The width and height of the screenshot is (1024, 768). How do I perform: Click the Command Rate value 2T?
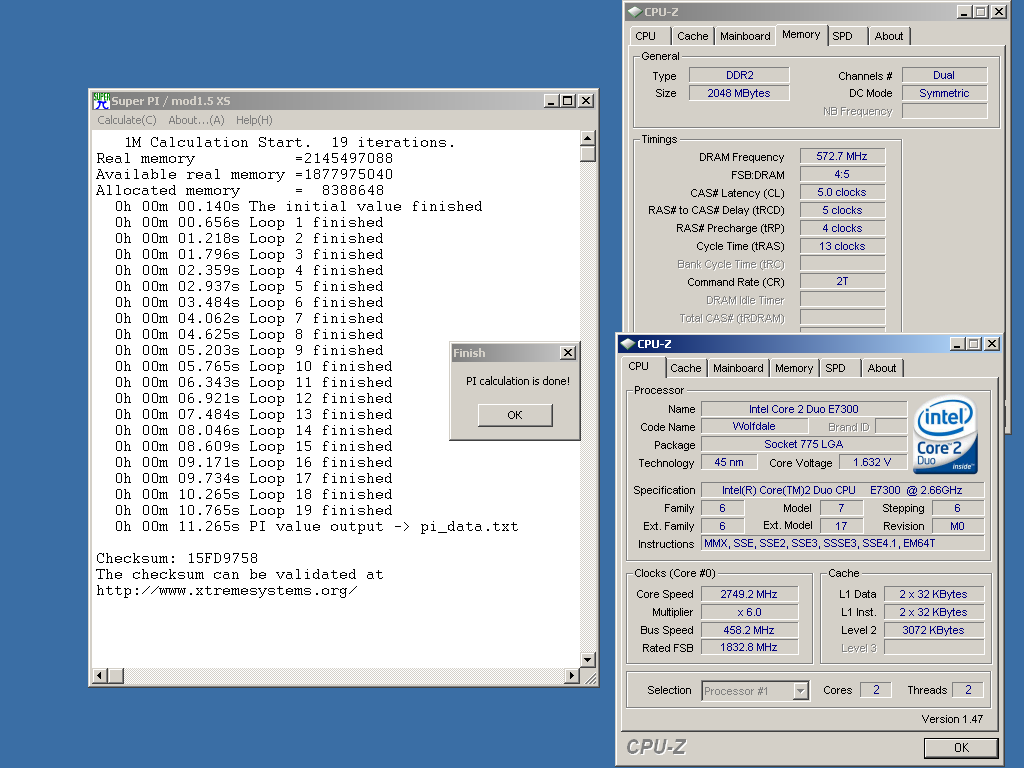point(842,281)
